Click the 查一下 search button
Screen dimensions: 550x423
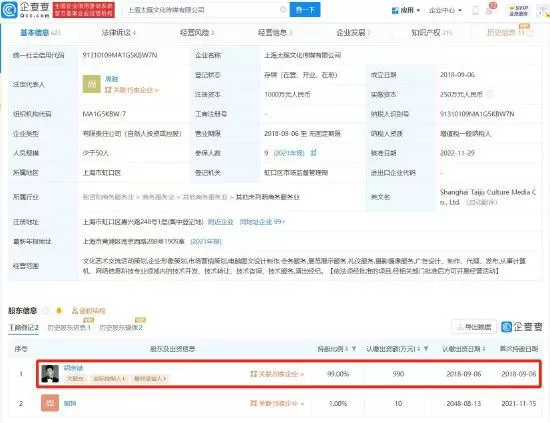305,10
